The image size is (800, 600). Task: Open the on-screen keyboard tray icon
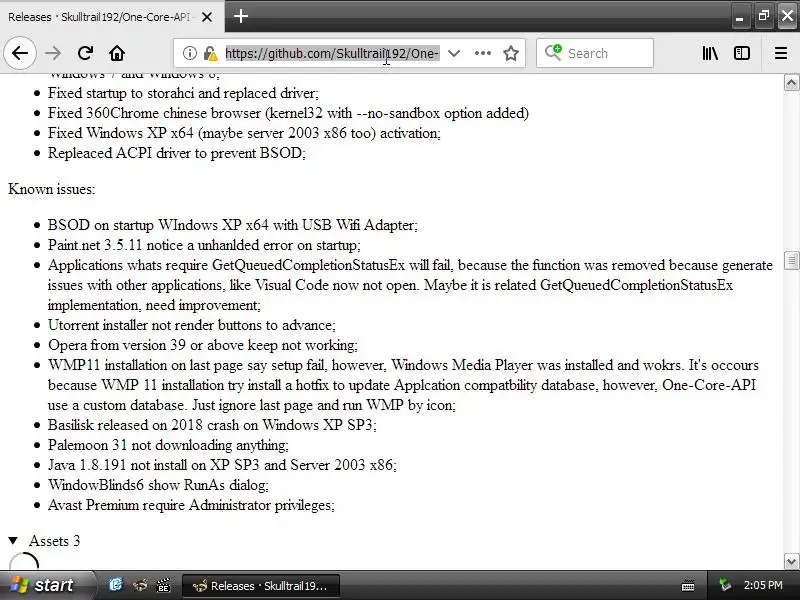click(688, 586)
